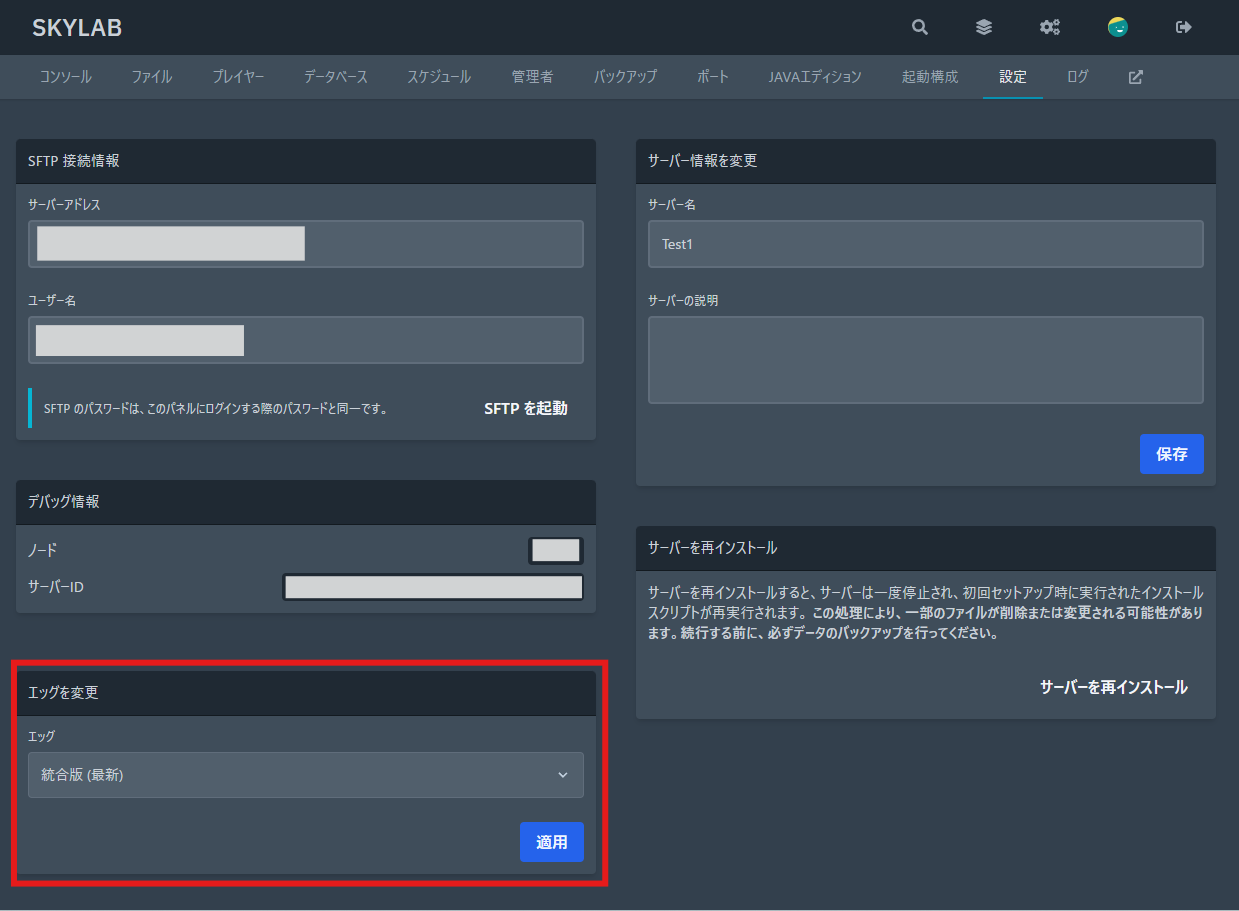Click the SKYLAB logo
Image resolution: width=1239 pixels, height=911 pixels.
point(77,28)
